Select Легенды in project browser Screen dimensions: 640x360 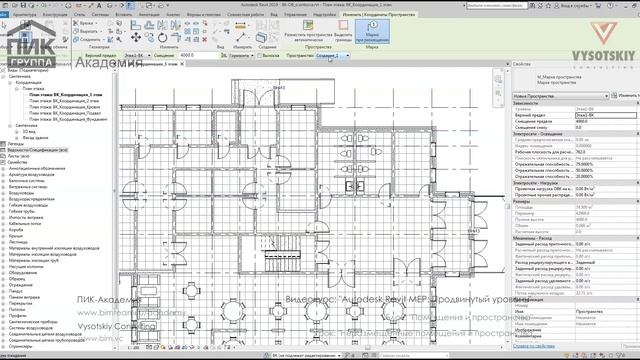(x=16, y=144)
